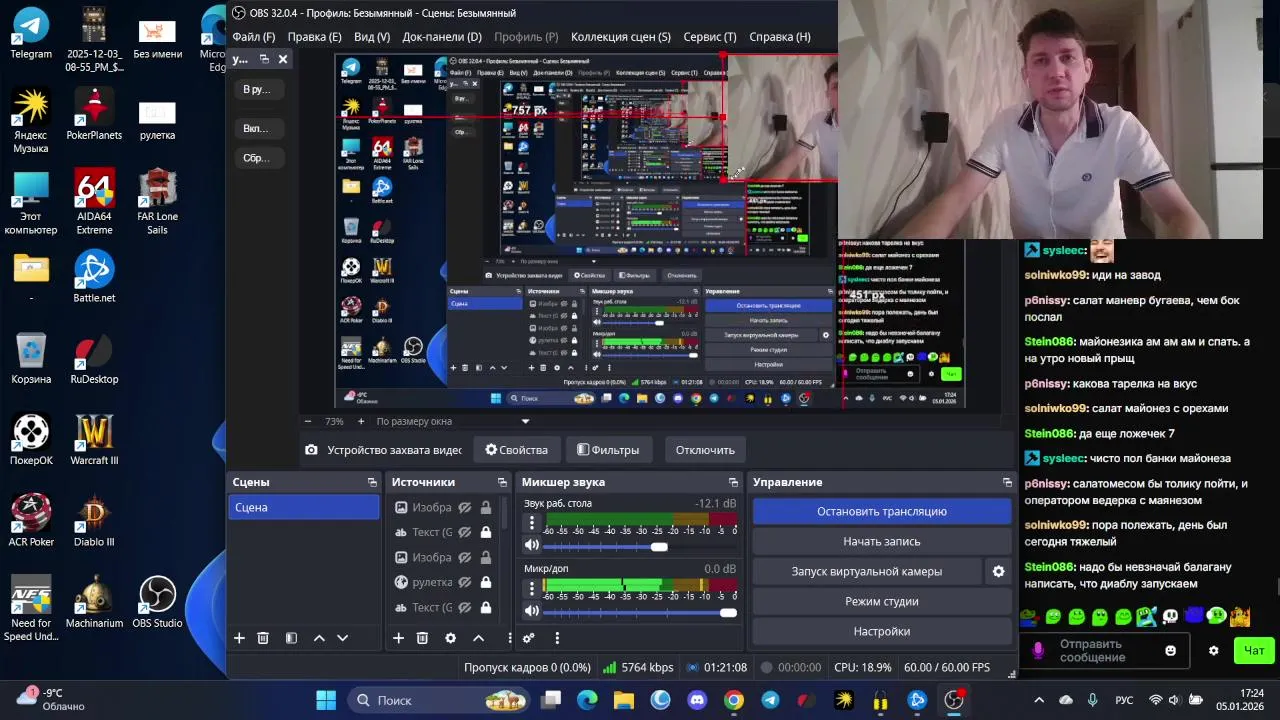
Task: Click Начать запись button
Action: coord(882,541)
